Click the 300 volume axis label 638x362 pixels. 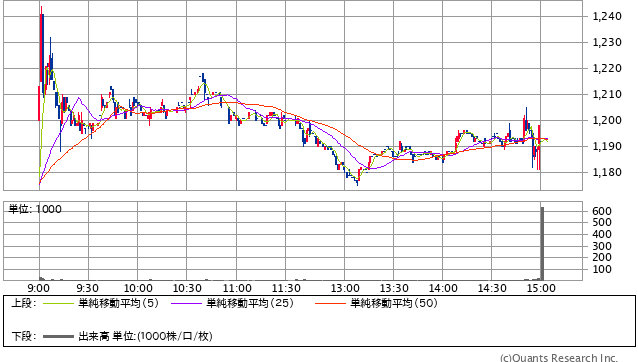pos(602,246)
